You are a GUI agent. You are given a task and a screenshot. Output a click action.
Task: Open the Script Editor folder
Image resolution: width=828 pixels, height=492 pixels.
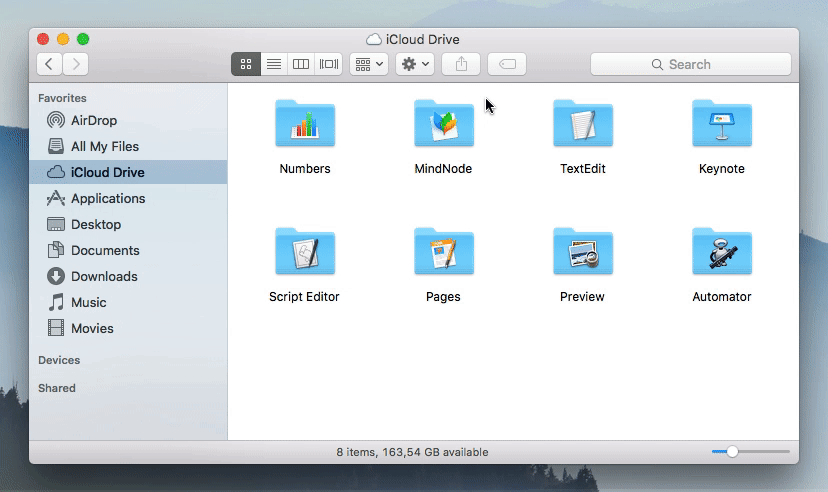pyautogui.click(x=305, y=251)
